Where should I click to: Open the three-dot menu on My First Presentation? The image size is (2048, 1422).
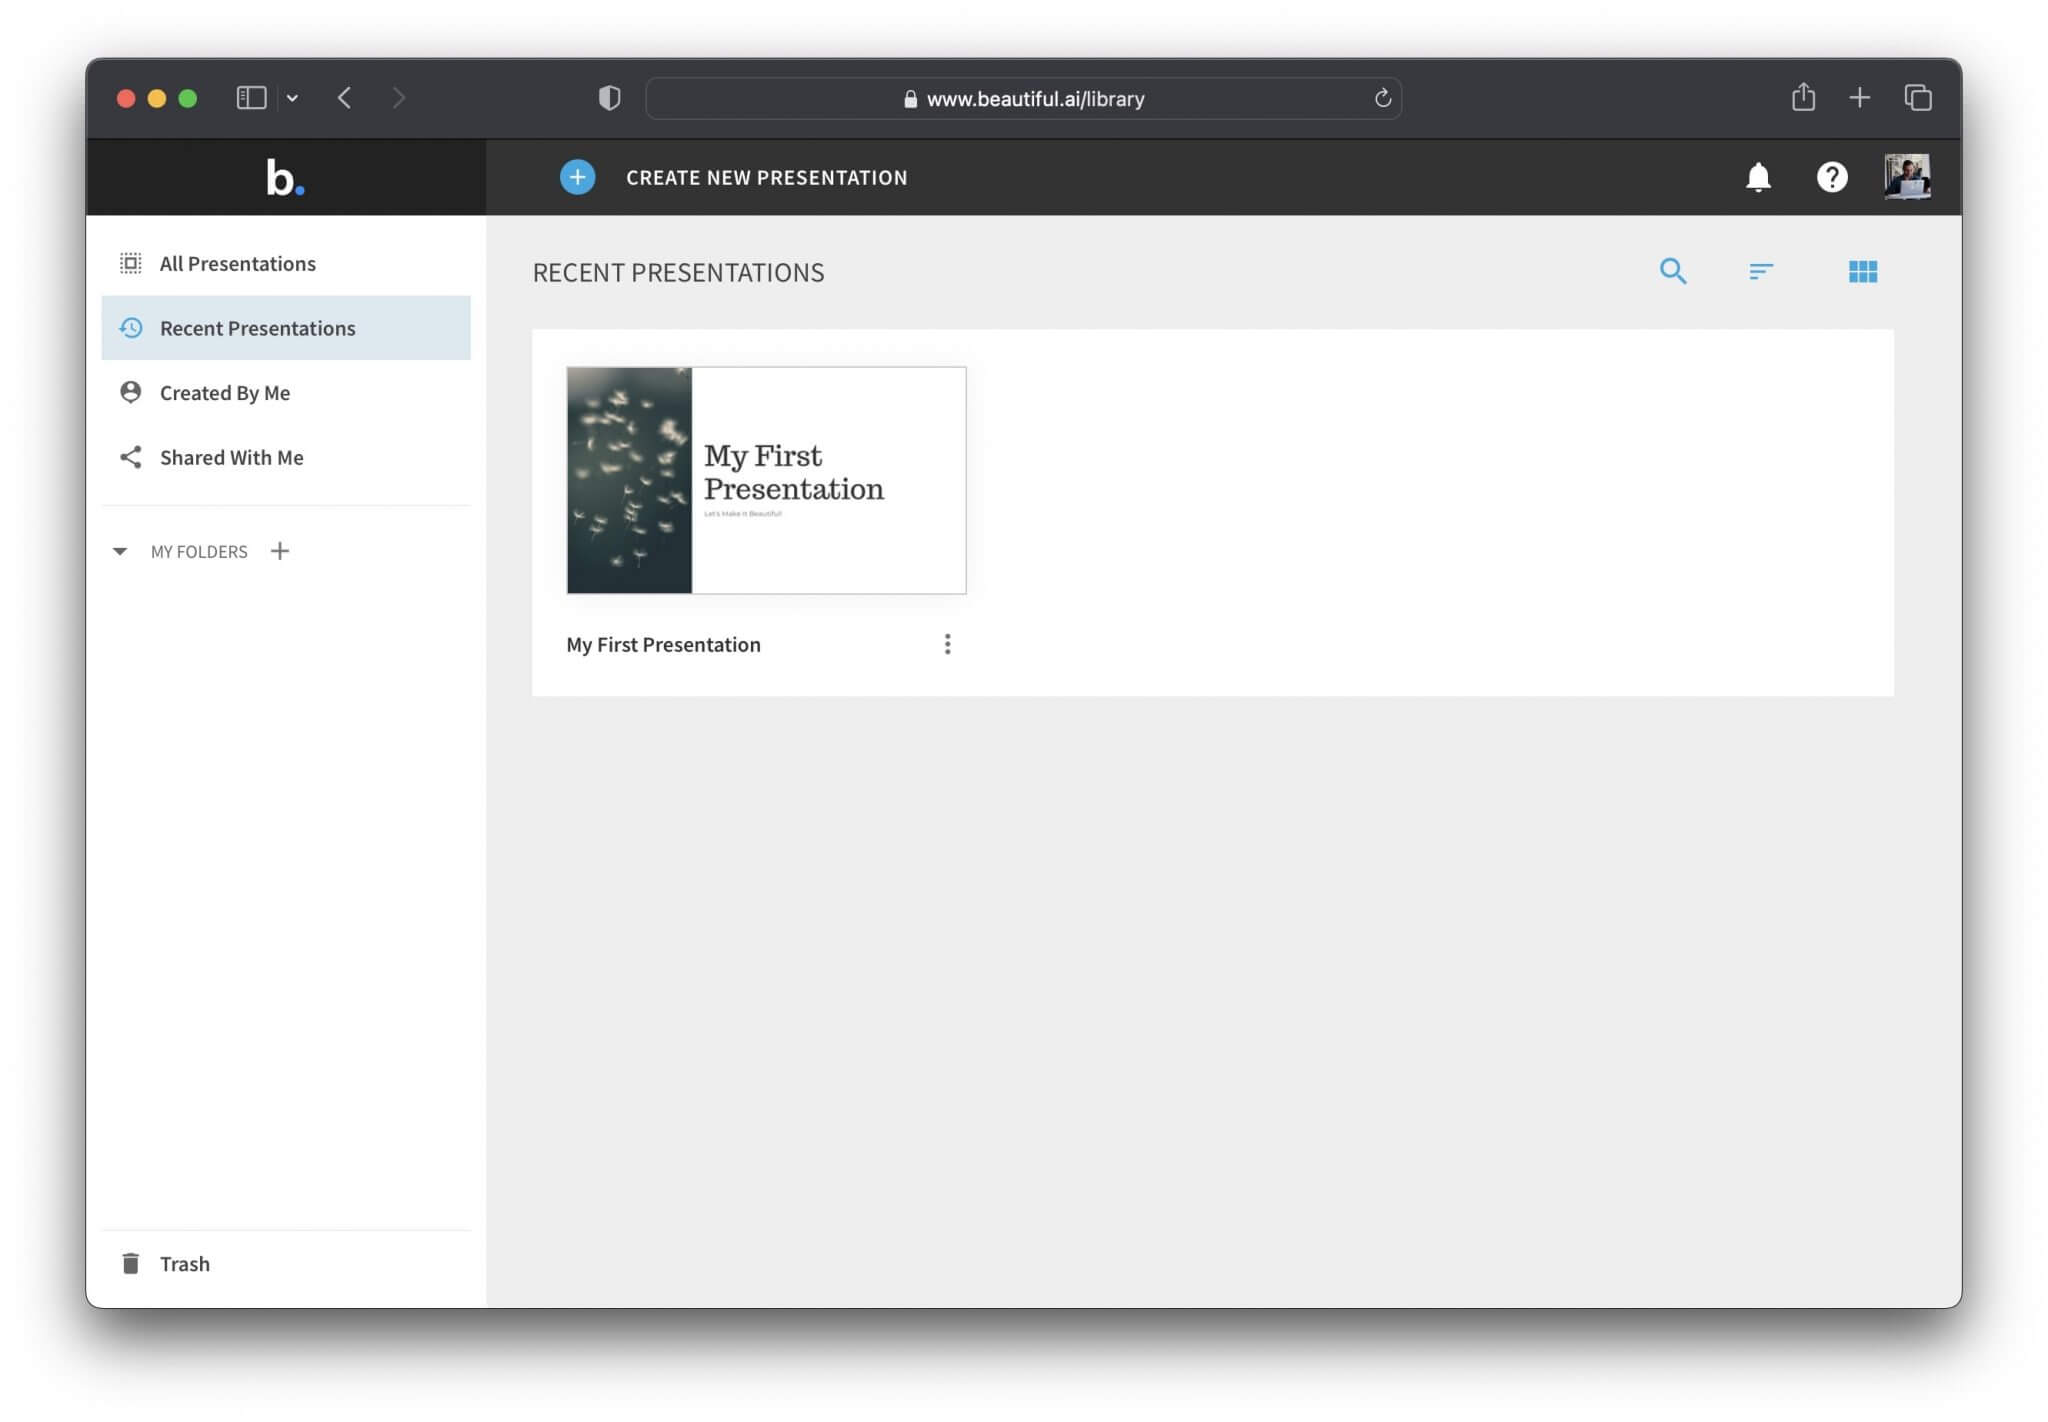948,644
